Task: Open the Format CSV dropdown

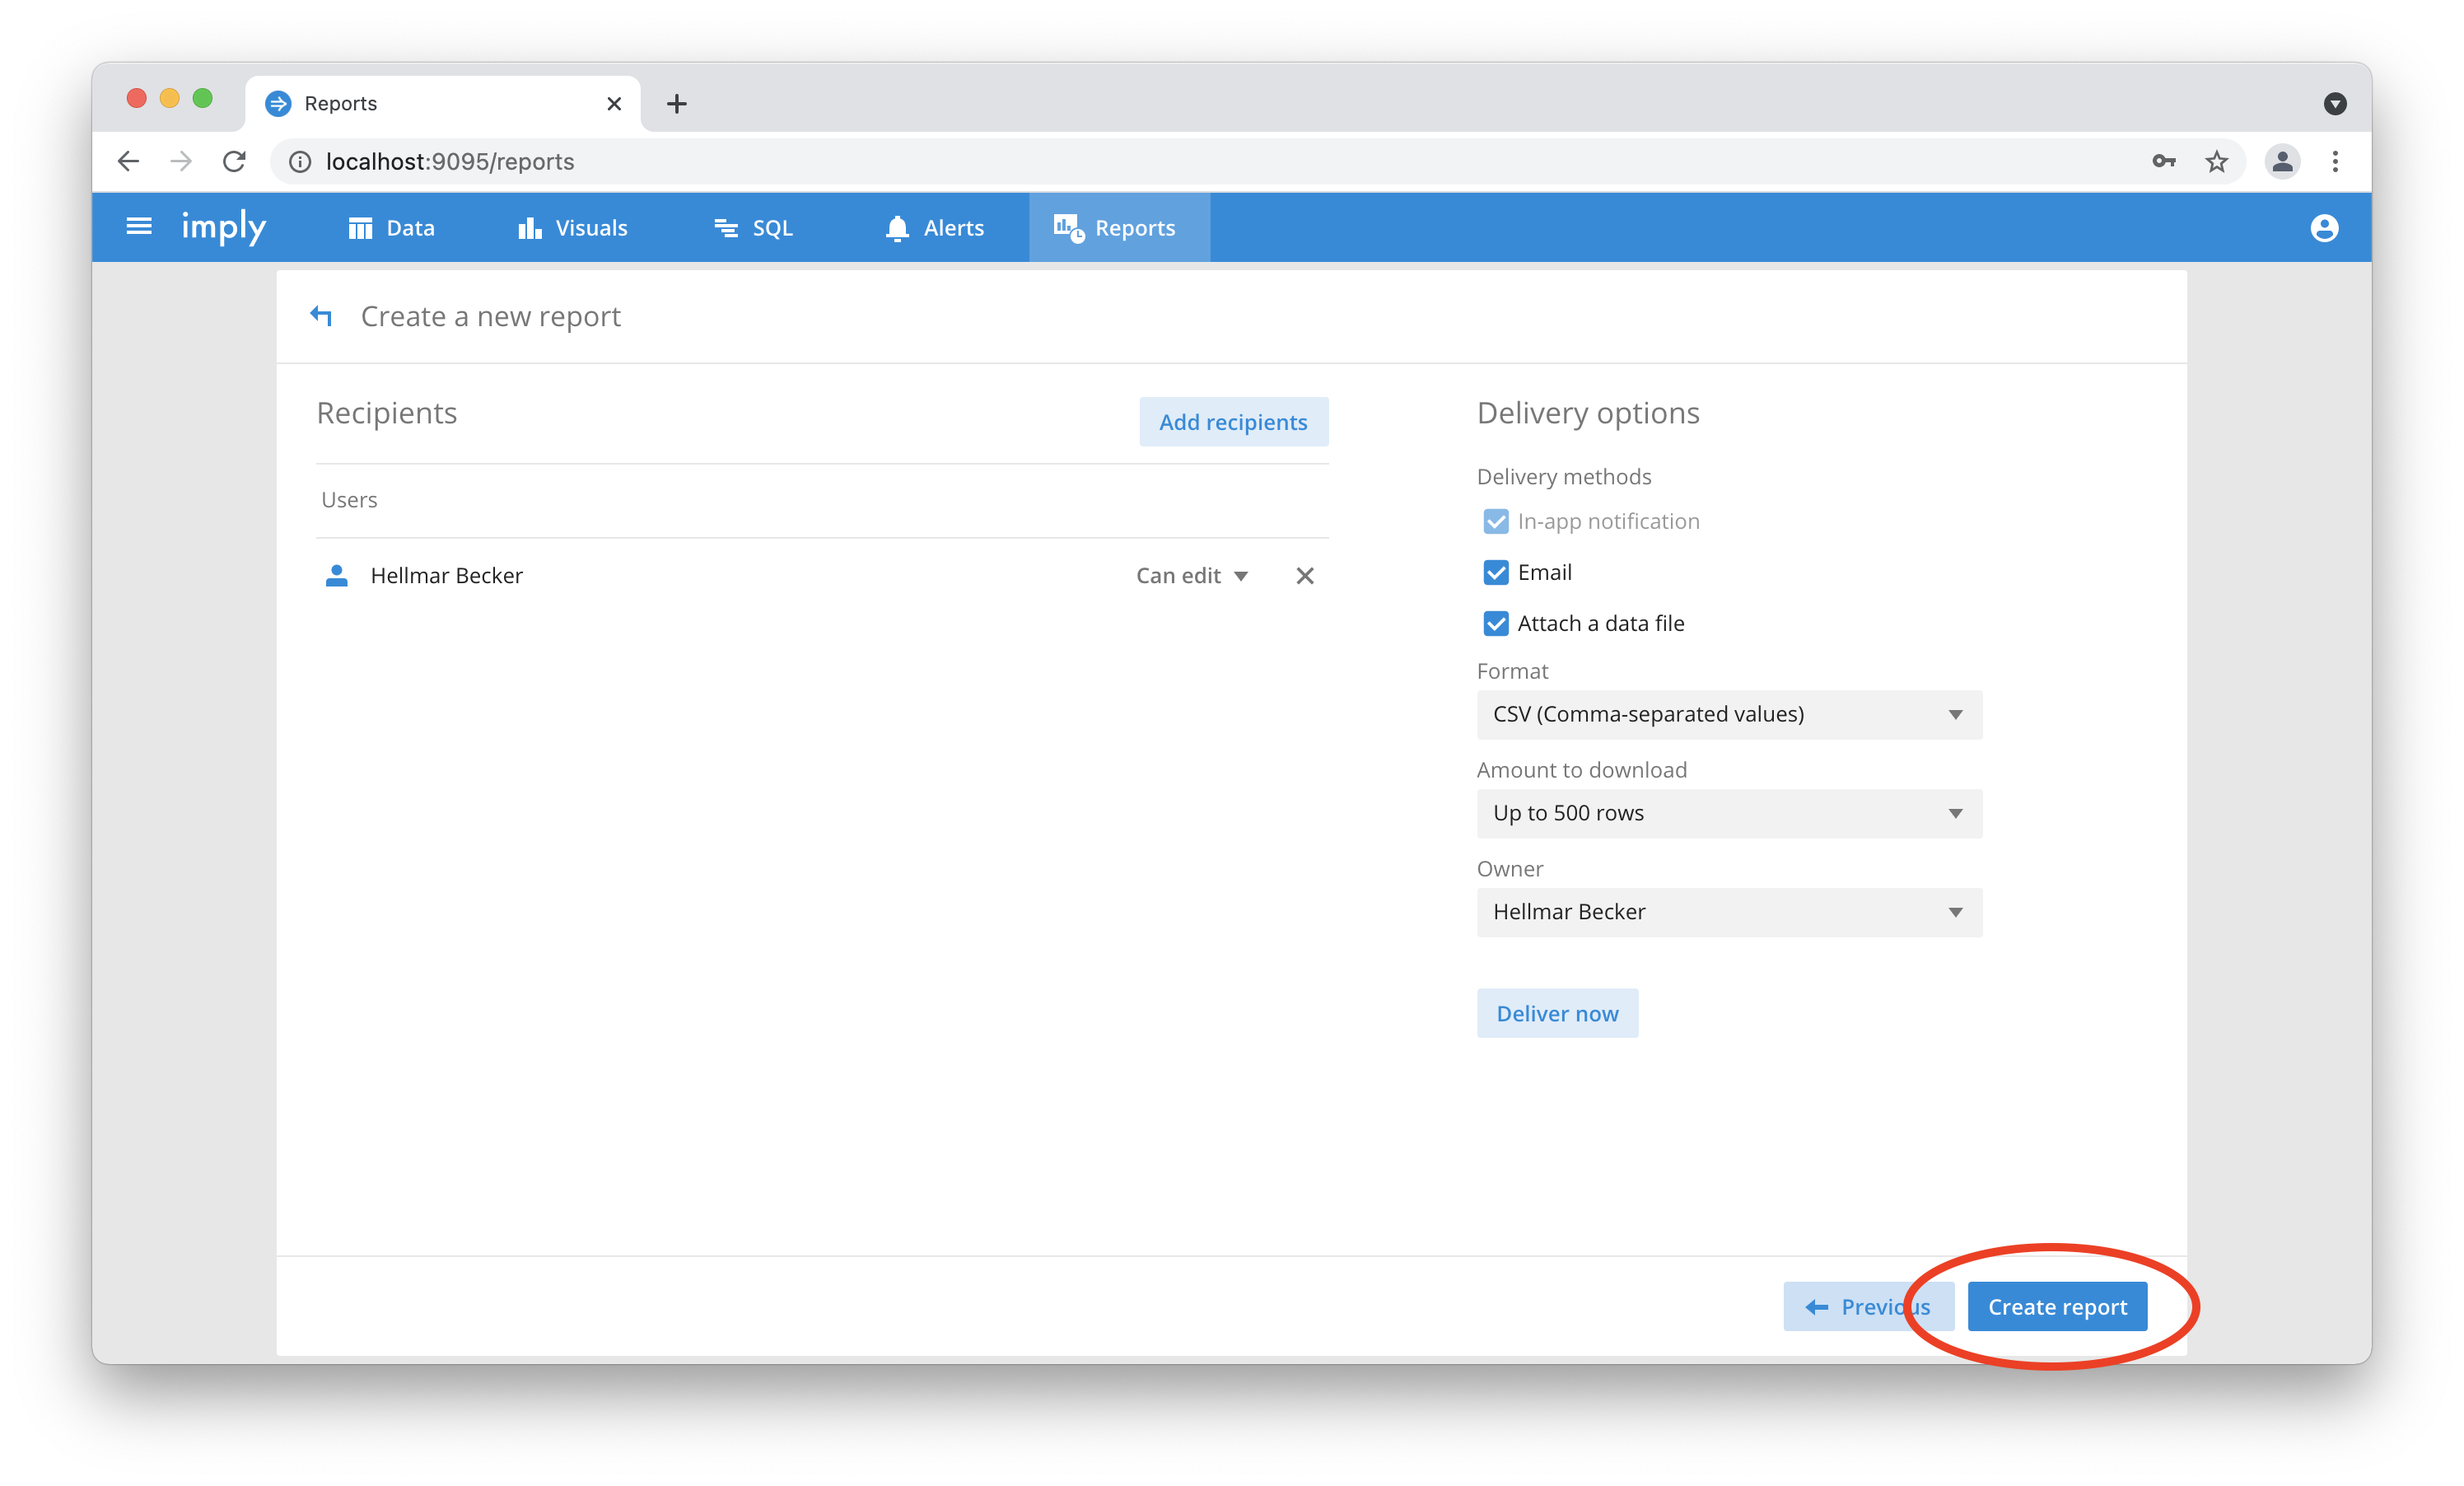Action: click(x=1728, y=715)
